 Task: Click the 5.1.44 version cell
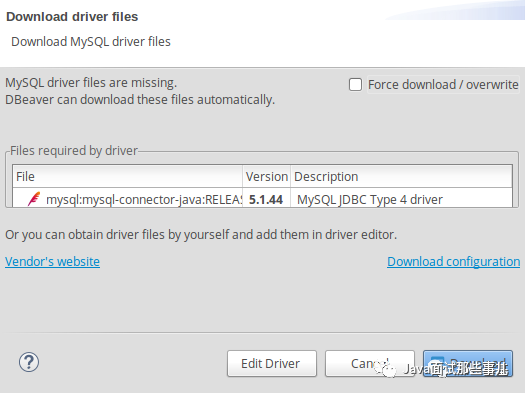[266, 200]
